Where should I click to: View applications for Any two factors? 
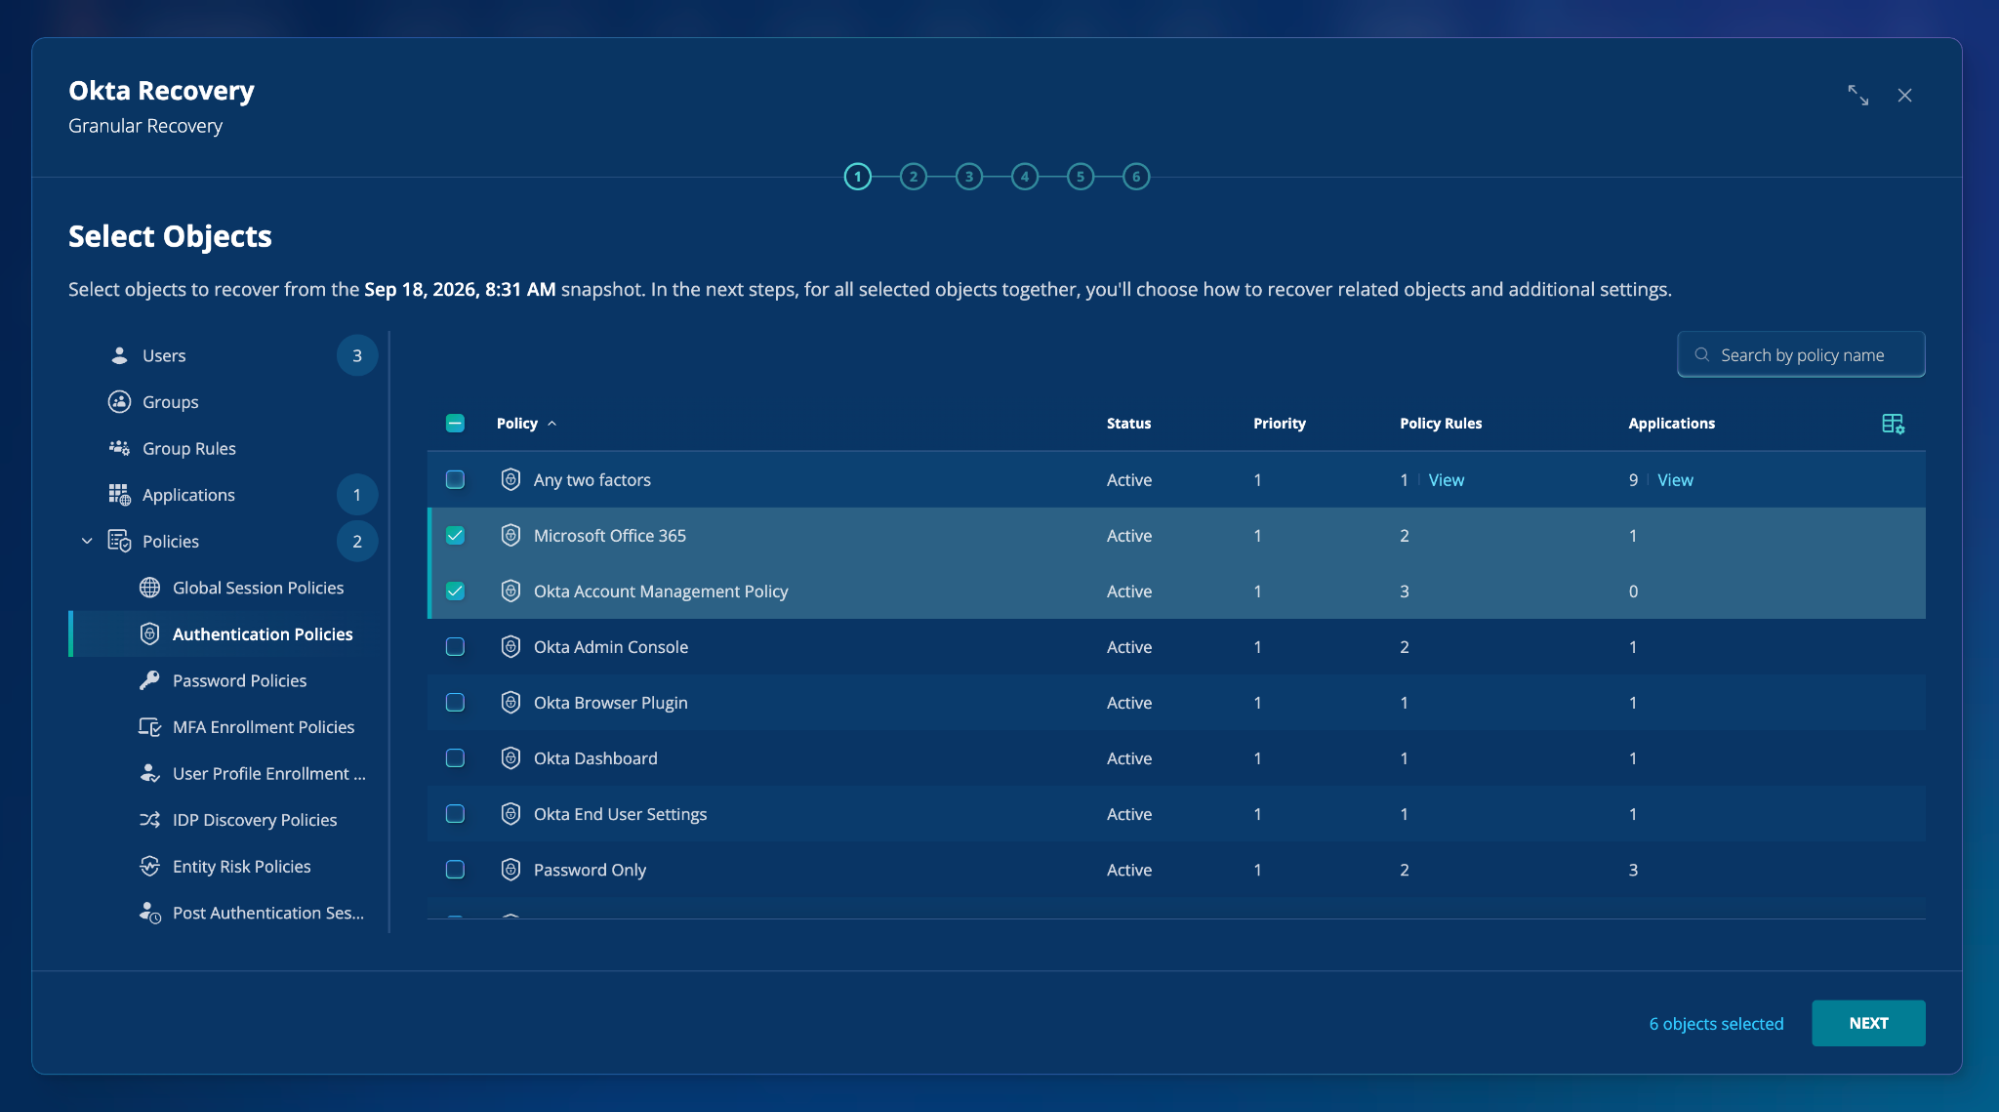pos(1675,480)
